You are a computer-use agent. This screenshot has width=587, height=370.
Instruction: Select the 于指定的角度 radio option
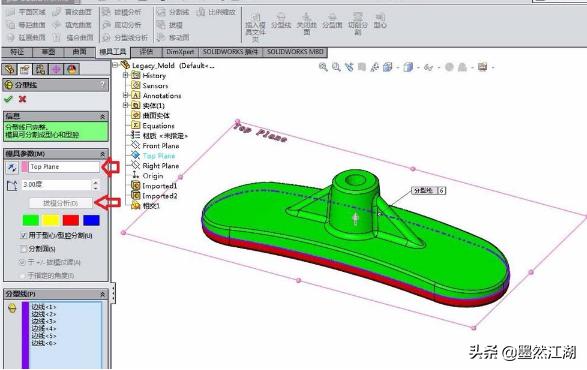(22, 276)
